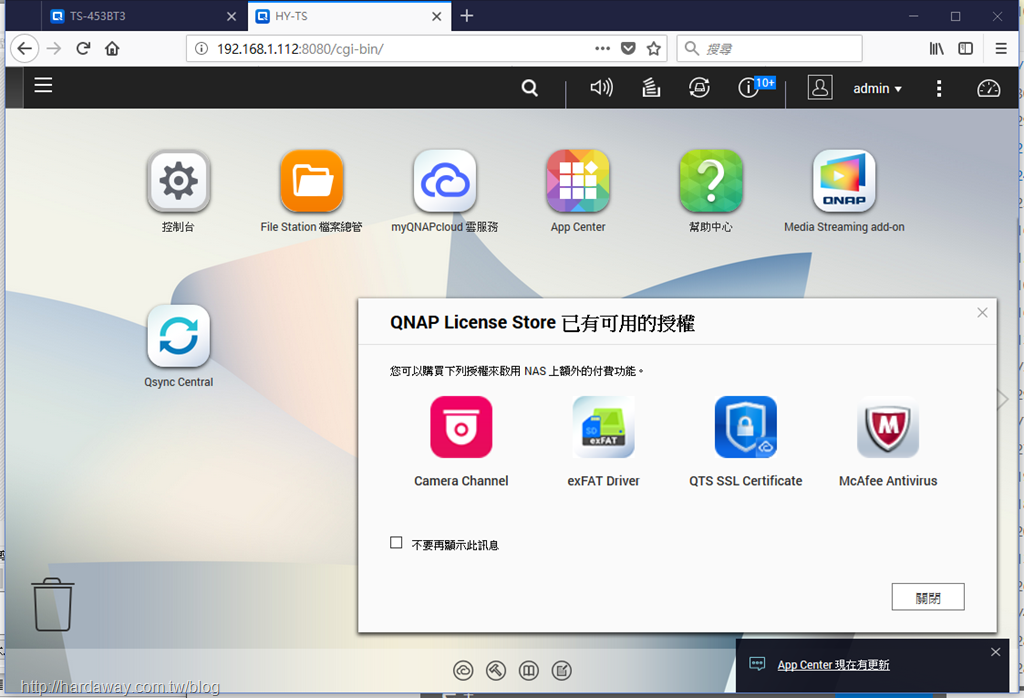Open the Control Panel gear icon
This screenshot has height=698, width=1024.
pyautogui.click(x=178, y=182)
